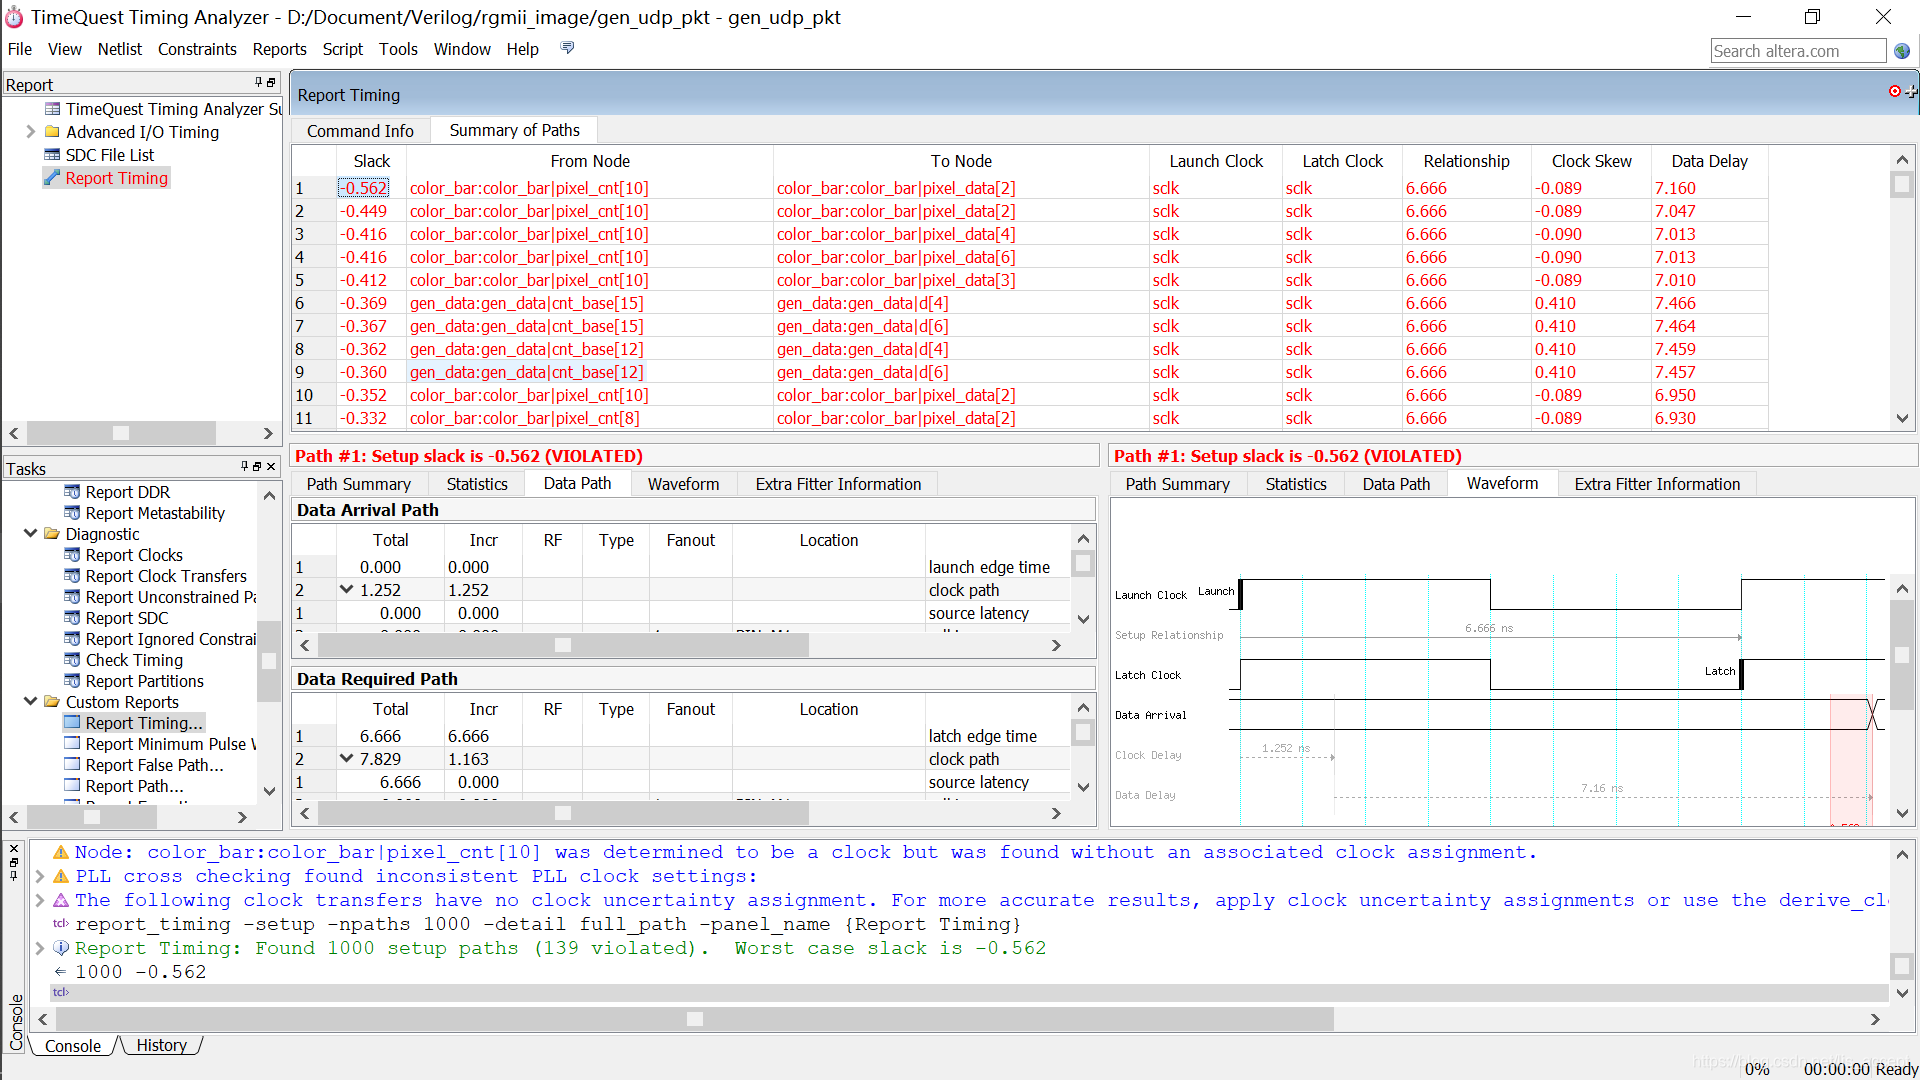Screen dimensions: 1920x1080
Task: Open the left pane Statistics tab
Action: pos(477,484)
